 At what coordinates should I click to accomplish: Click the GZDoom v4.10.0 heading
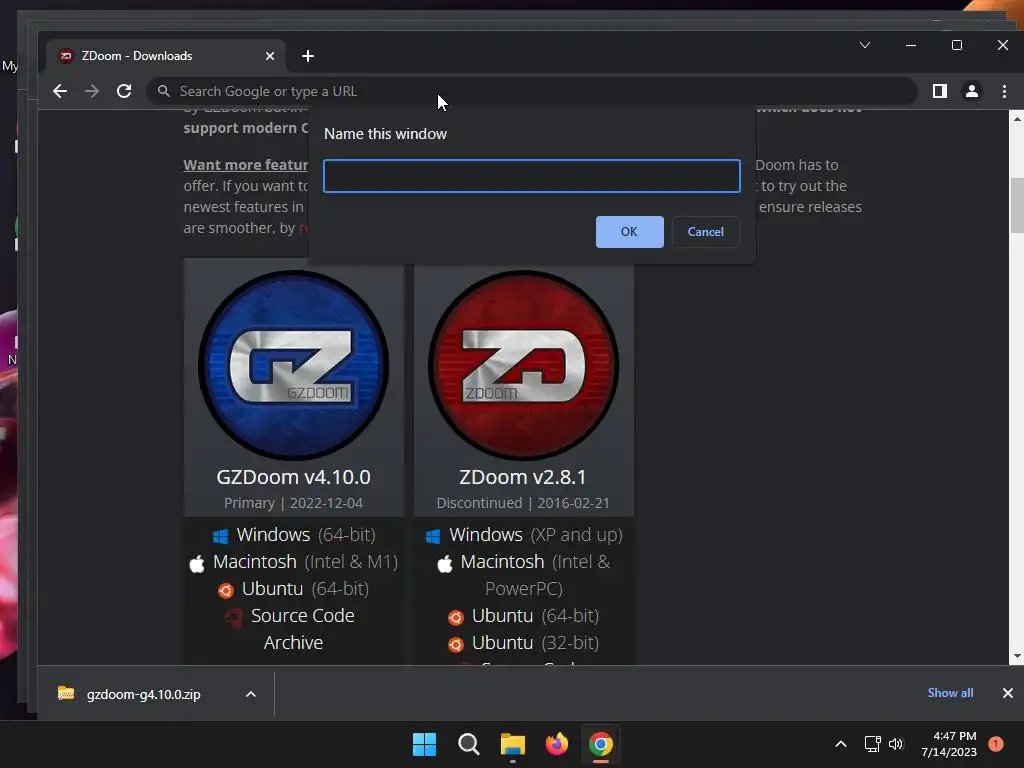pos(293,477)
